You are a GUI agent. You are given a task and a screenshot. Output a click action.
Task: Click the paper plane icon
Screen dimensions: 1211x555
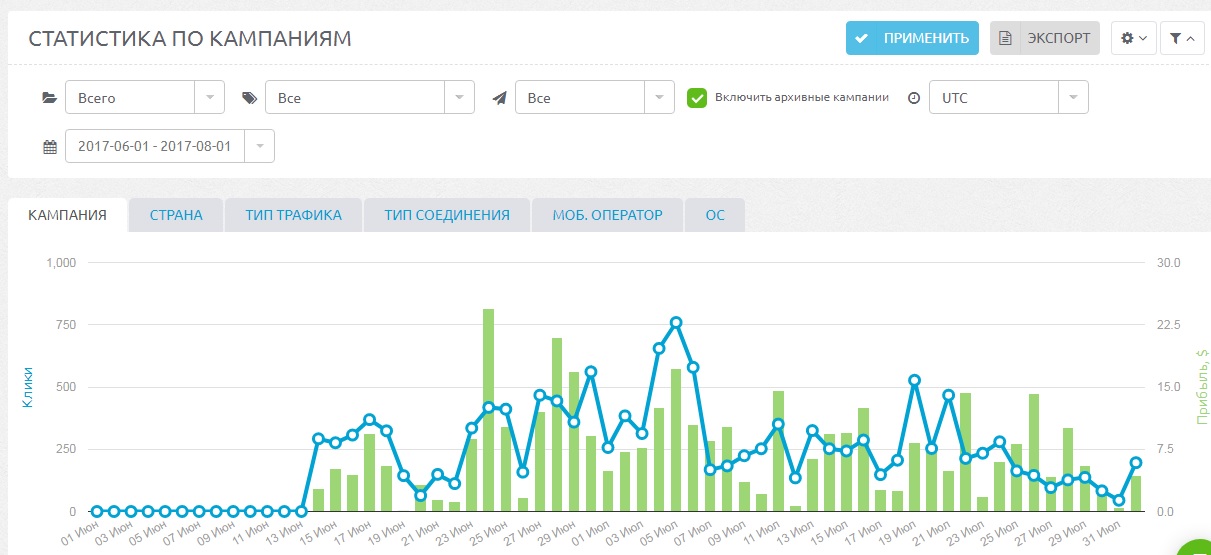coord(499,98)
